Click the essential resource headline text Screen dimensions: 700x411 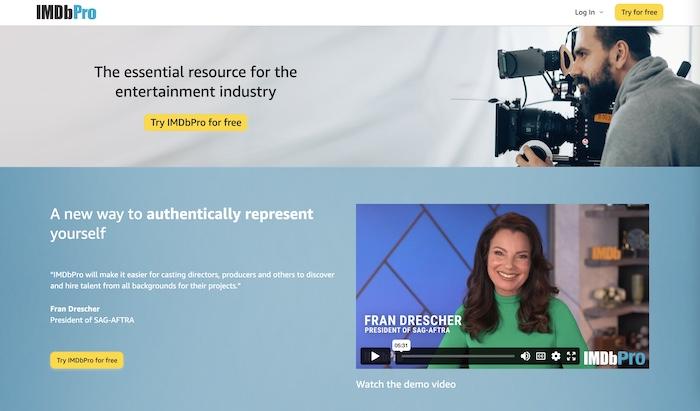(x=196, y=82)
